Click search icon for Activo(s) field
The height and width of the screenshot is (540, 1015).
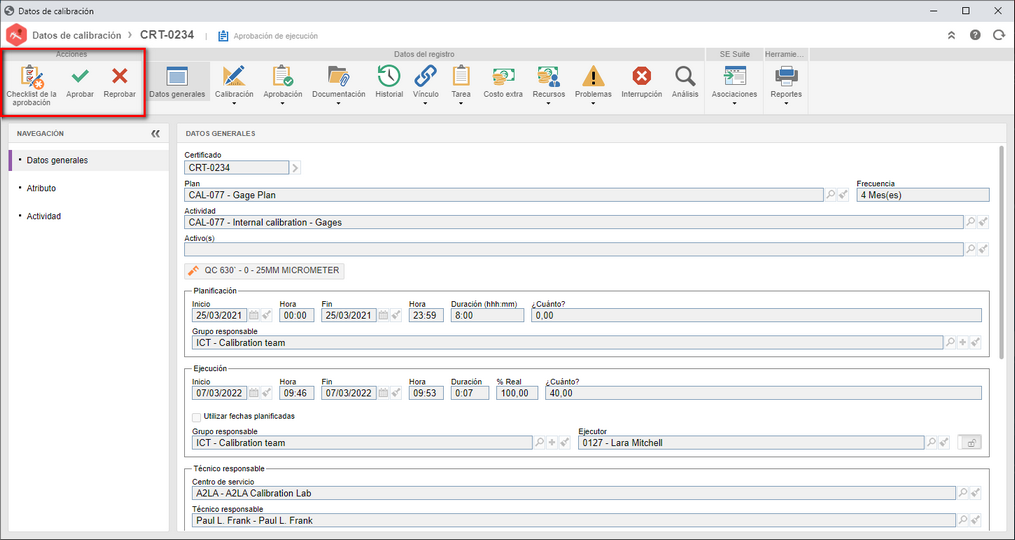pos(971,249)
